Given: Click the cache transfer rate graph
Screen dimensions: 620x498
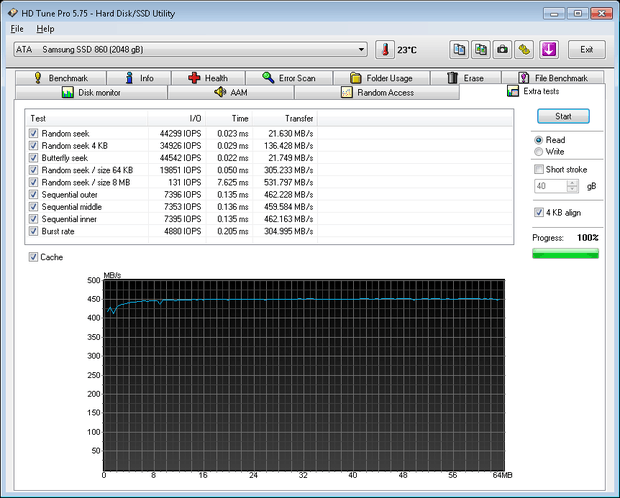Looking at the screenshot, I should tap(304, 375).
